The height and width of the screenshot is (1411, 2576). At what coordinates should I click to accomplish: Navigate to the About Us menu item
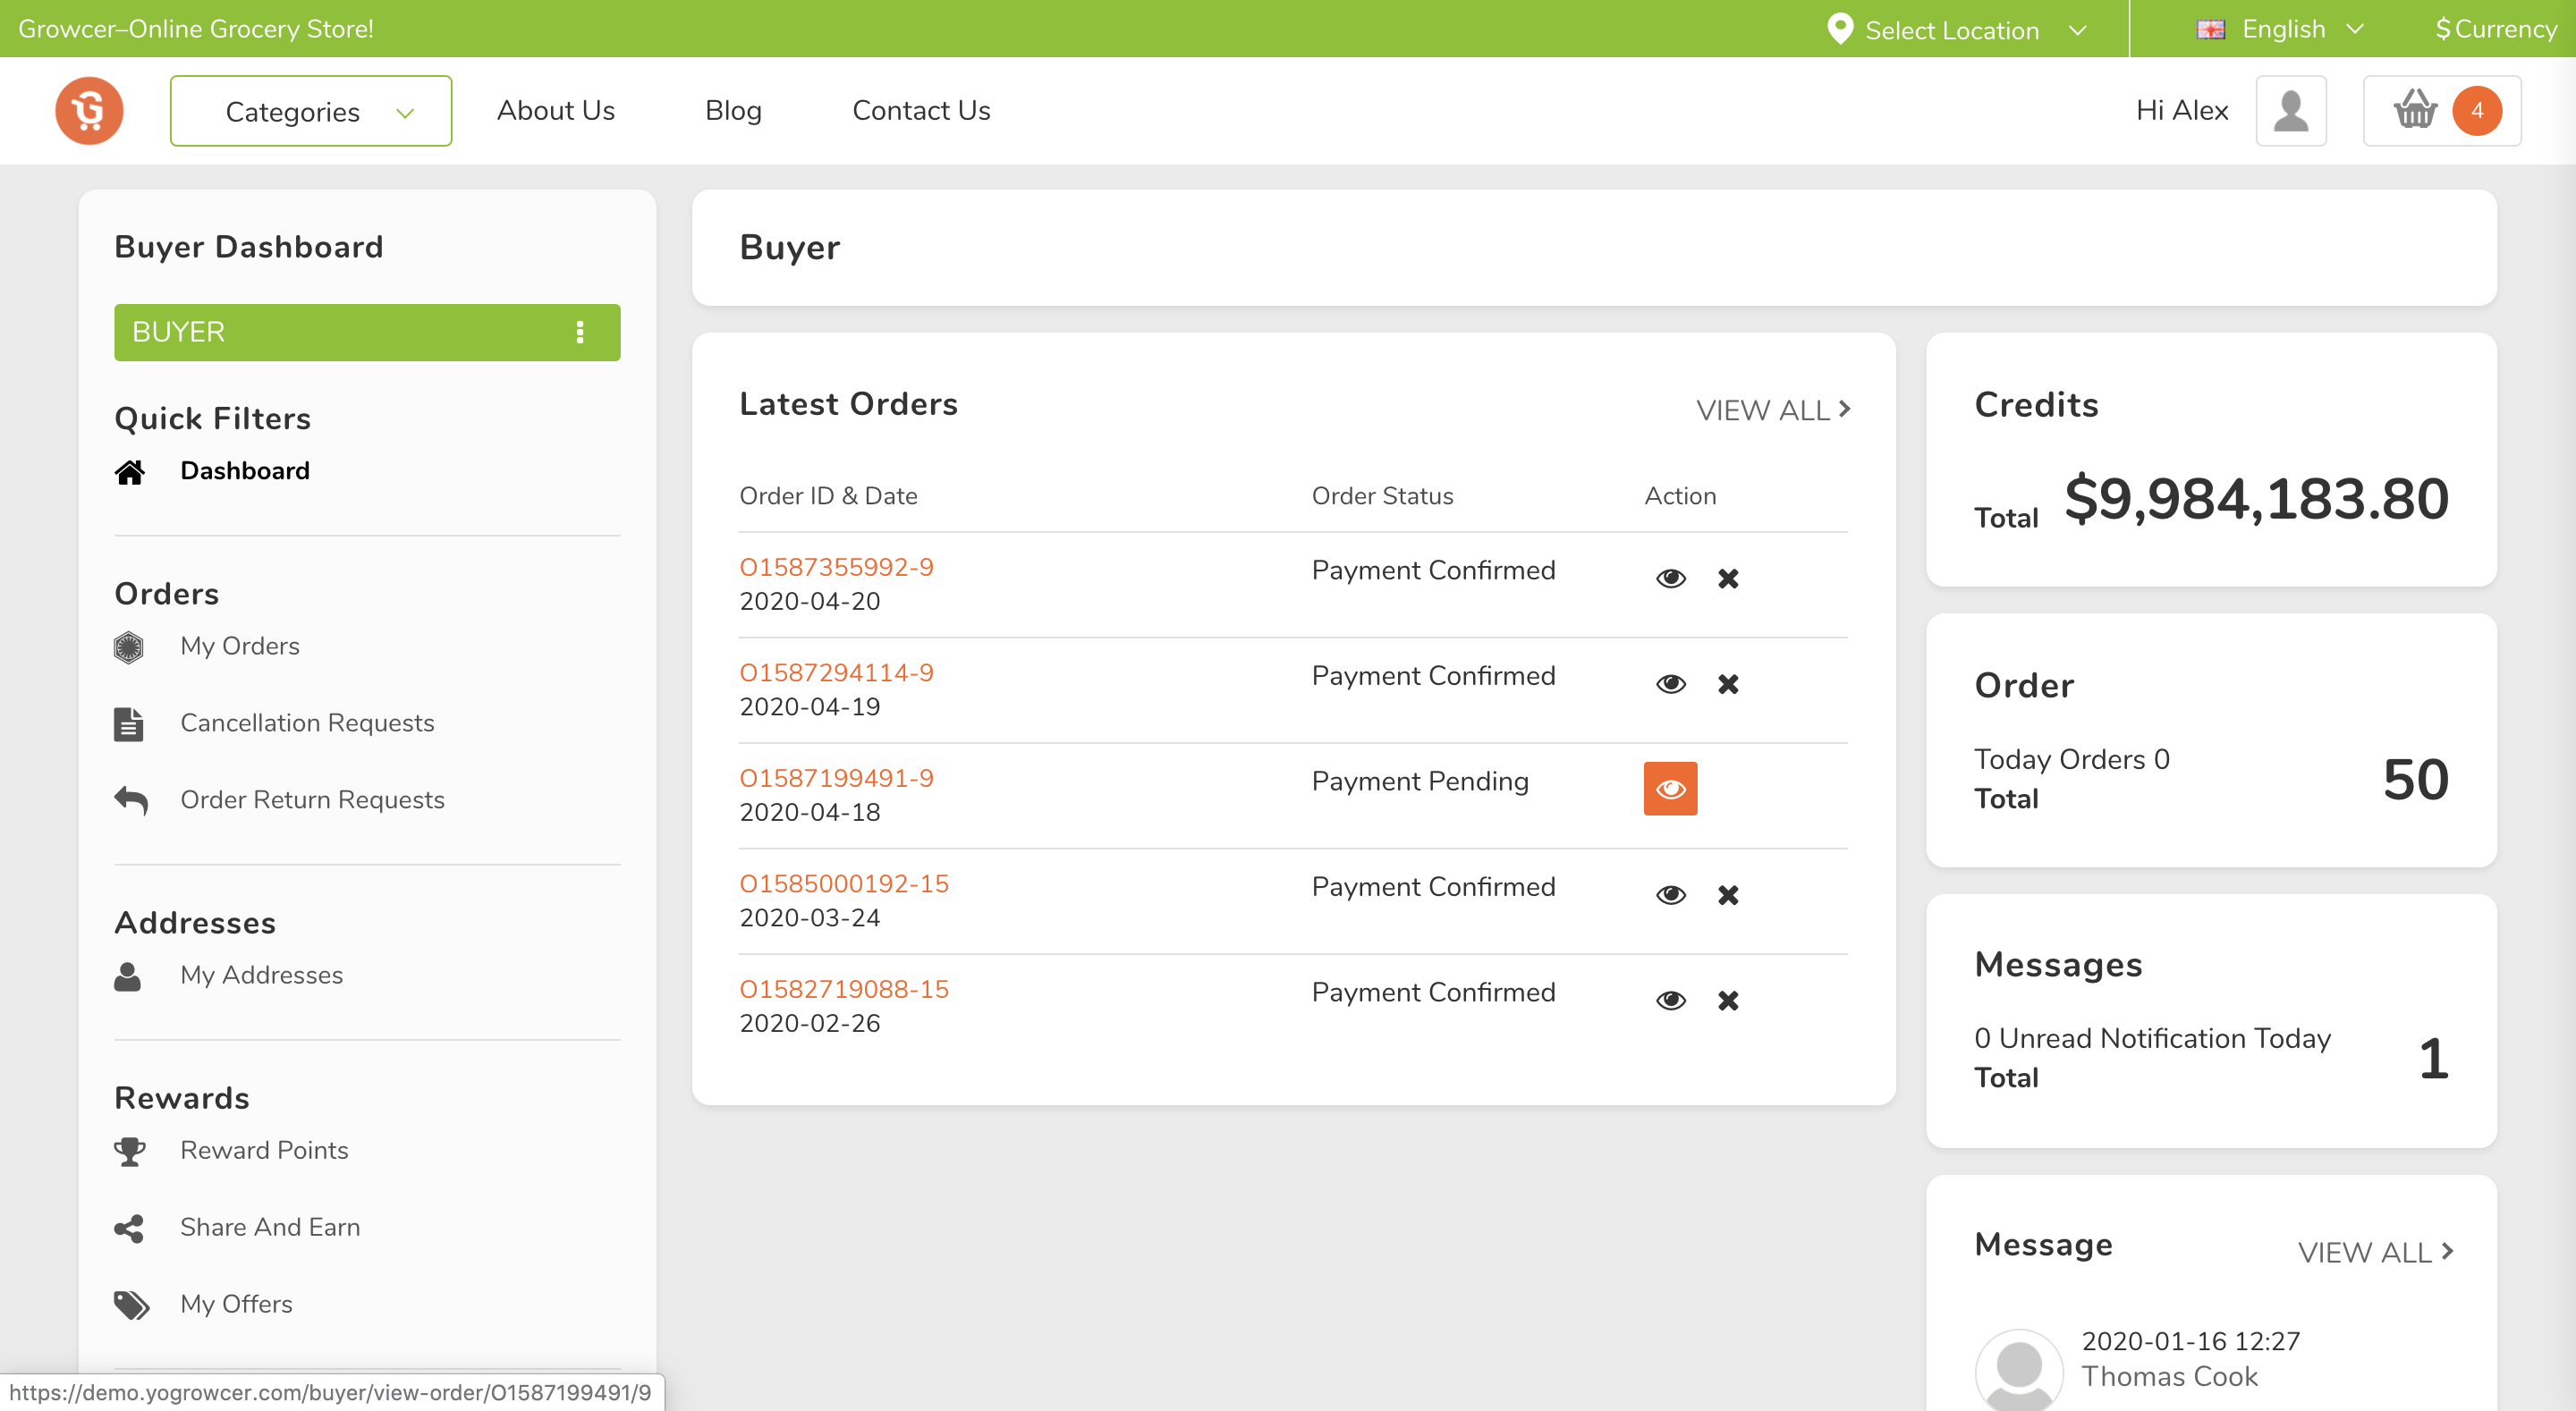click(x=556, y=111)
